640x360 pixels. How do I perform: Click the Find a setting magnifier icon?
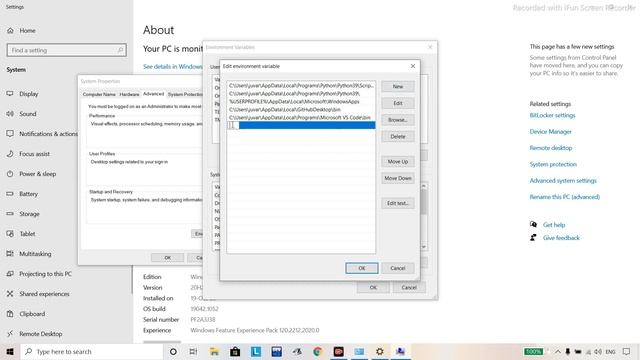click(x=120, y=50)
